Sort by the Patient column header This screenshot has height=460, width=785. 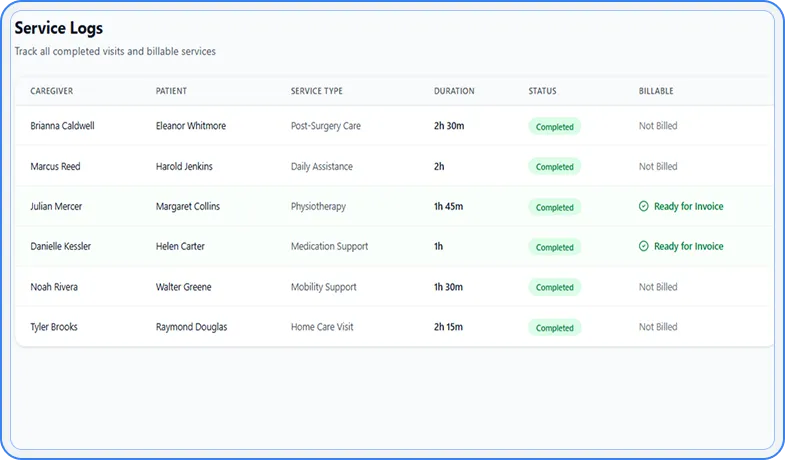(x=171, y=92)
